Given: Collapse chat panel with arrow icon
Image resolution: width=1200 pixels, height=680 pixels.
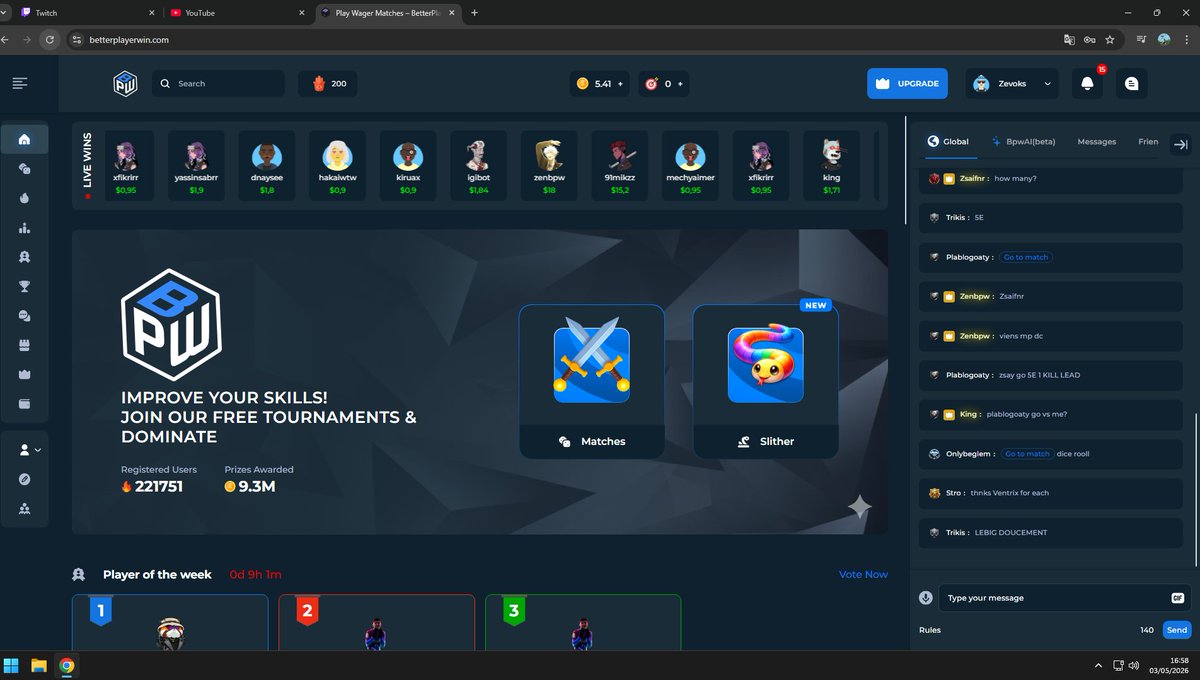Looking at the screenshot, I should [x=1180, y=143].
